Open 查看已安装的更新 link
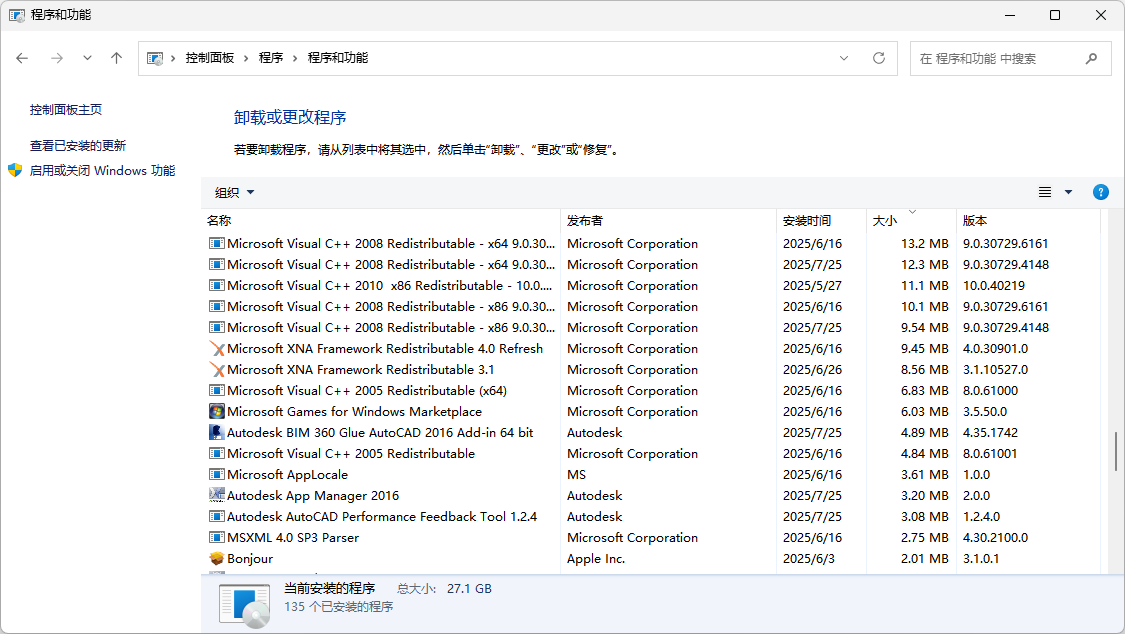1125x634 pixels. point(77,146)
